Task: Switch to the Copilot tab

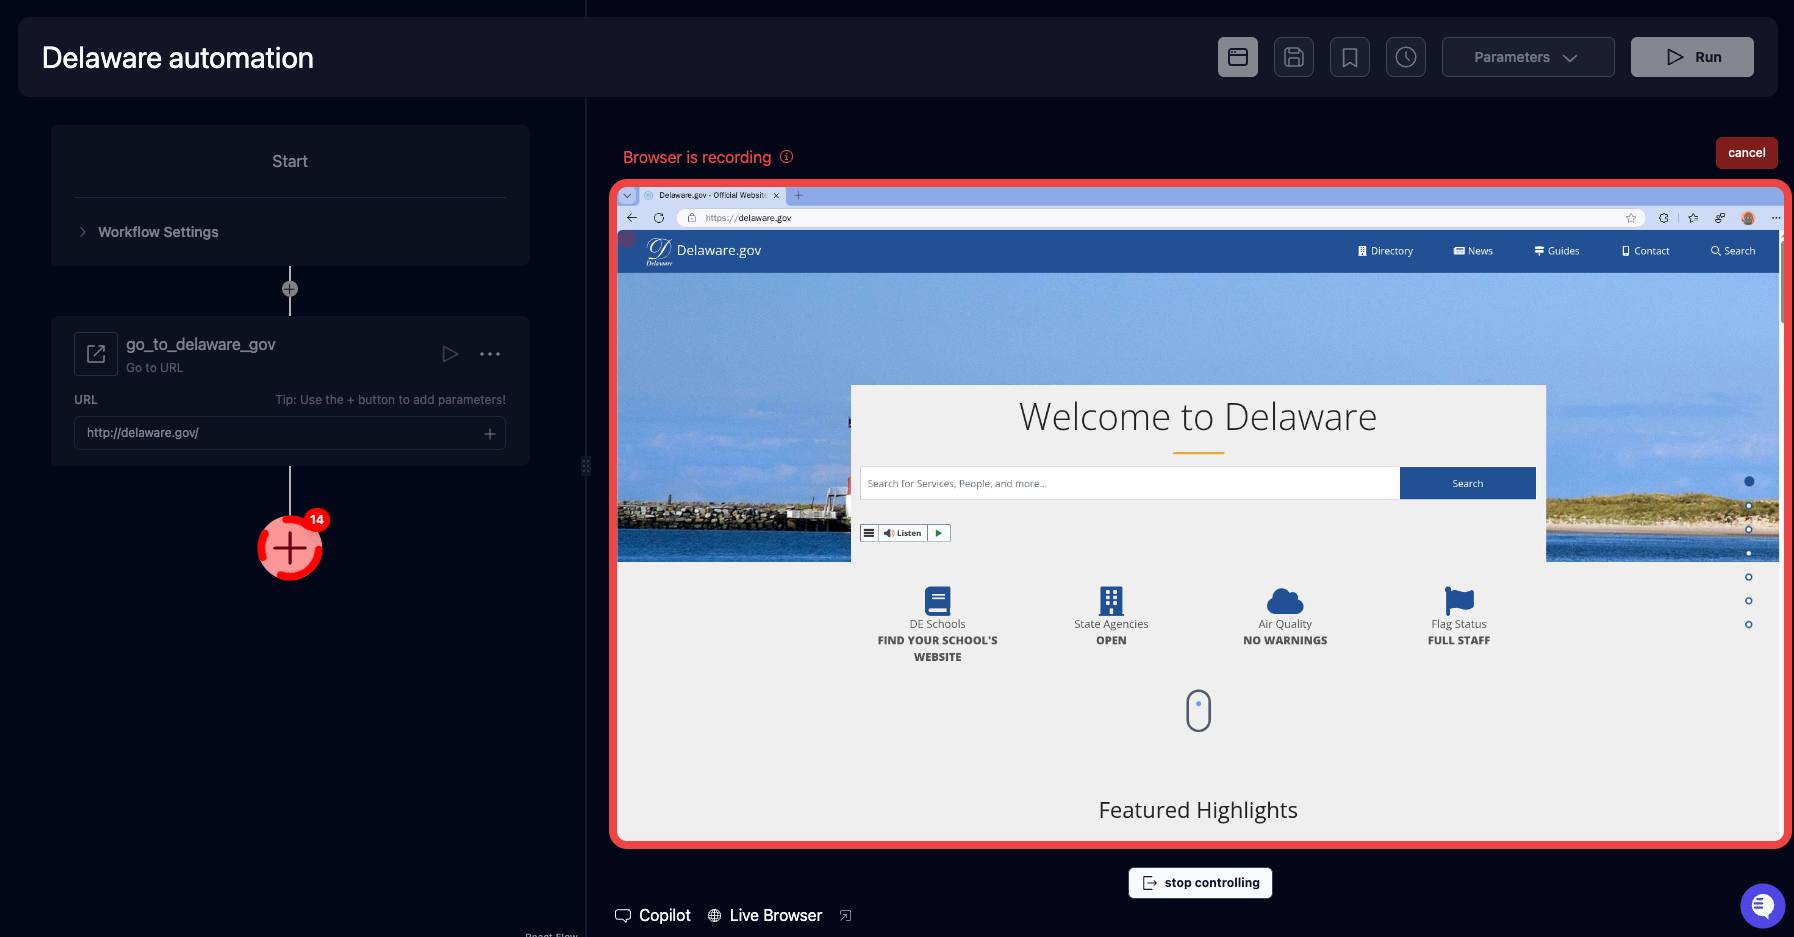Action: tap(653, 915)
